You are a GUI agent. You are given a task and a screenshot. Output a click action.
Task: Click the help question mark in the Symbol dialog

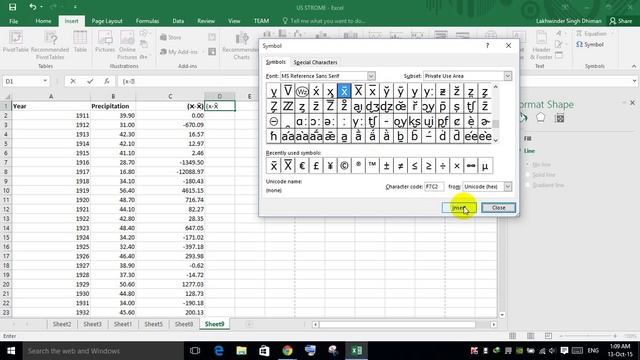pyautogui.click(x=487, y=46)
